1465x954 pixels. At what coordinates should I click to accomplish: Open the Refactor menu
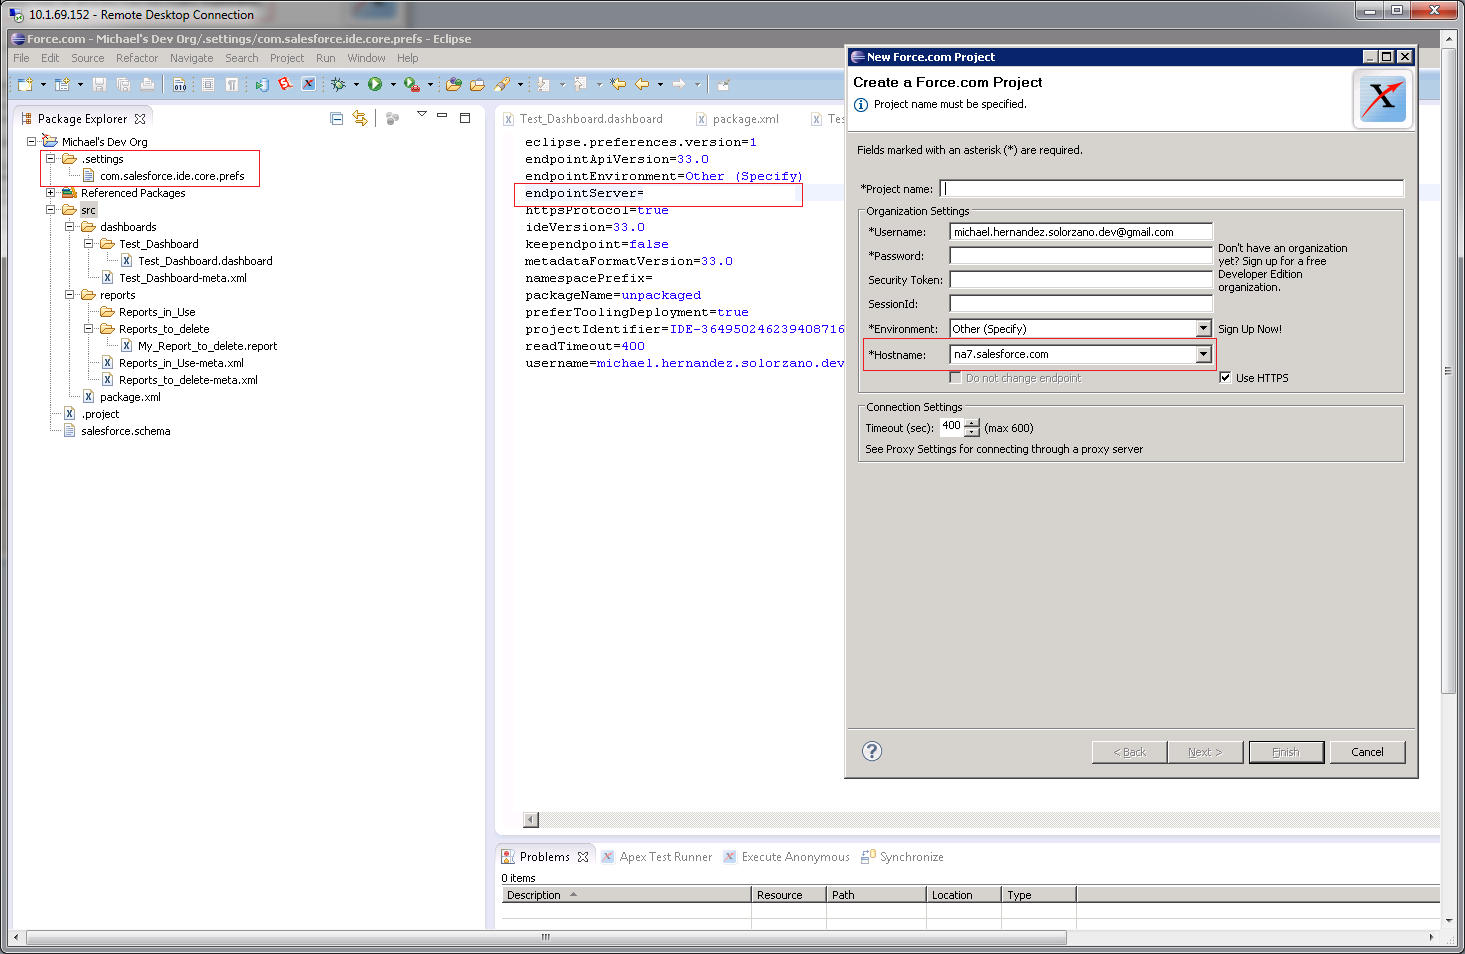point(137,58)
